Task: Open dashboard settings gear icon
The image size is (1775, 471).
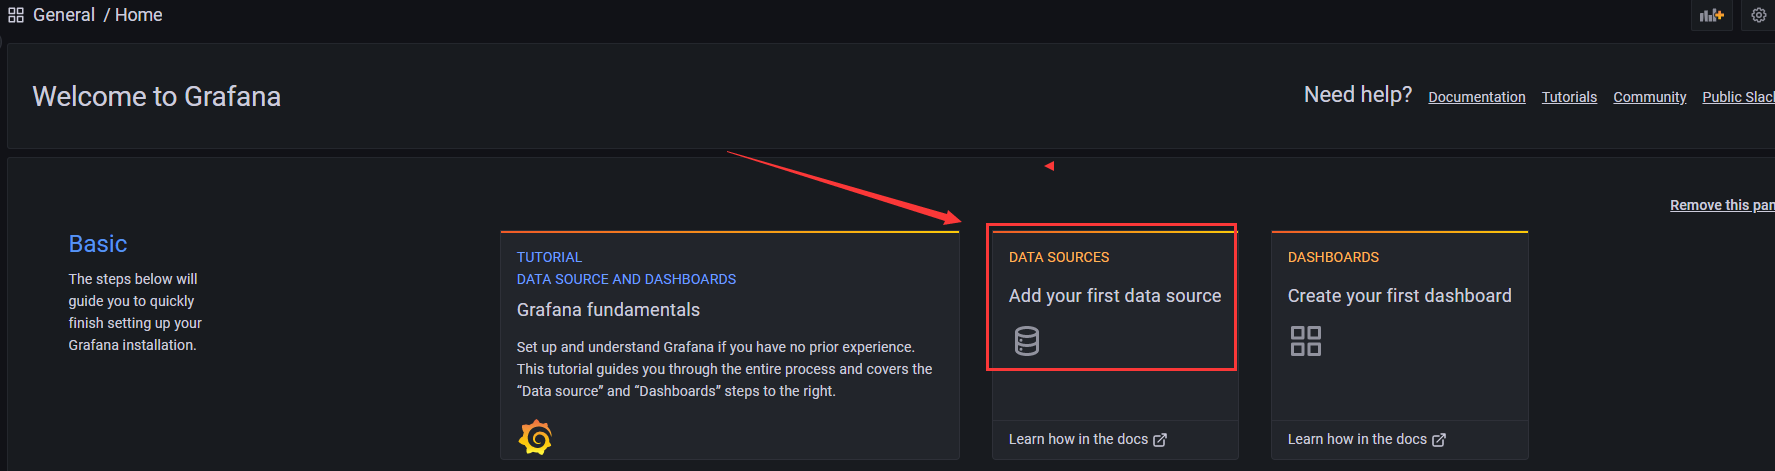Action: coord(1759,15)
